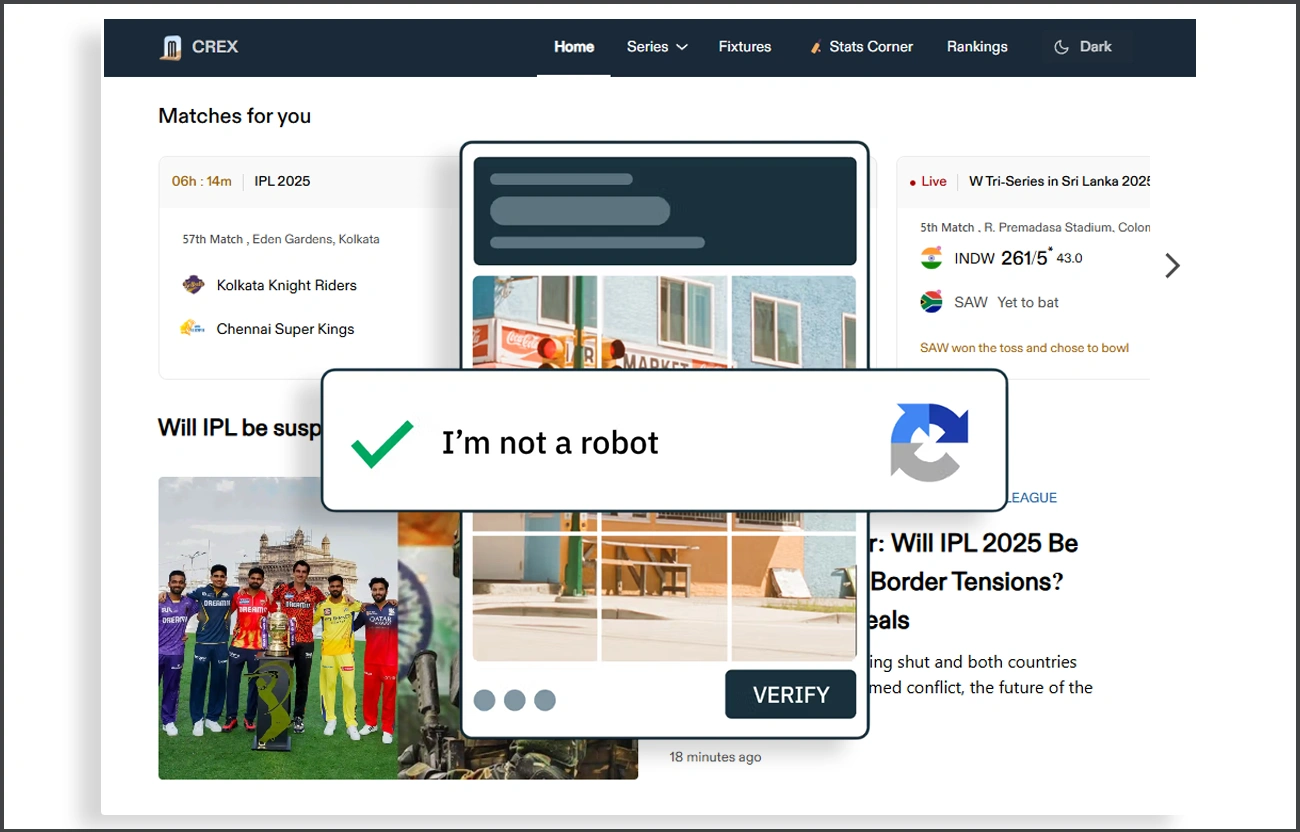The height and width of the screenshot is (832, 1300).
Task: Click the CREX logo icon
Action: click(x=171, y=47)
